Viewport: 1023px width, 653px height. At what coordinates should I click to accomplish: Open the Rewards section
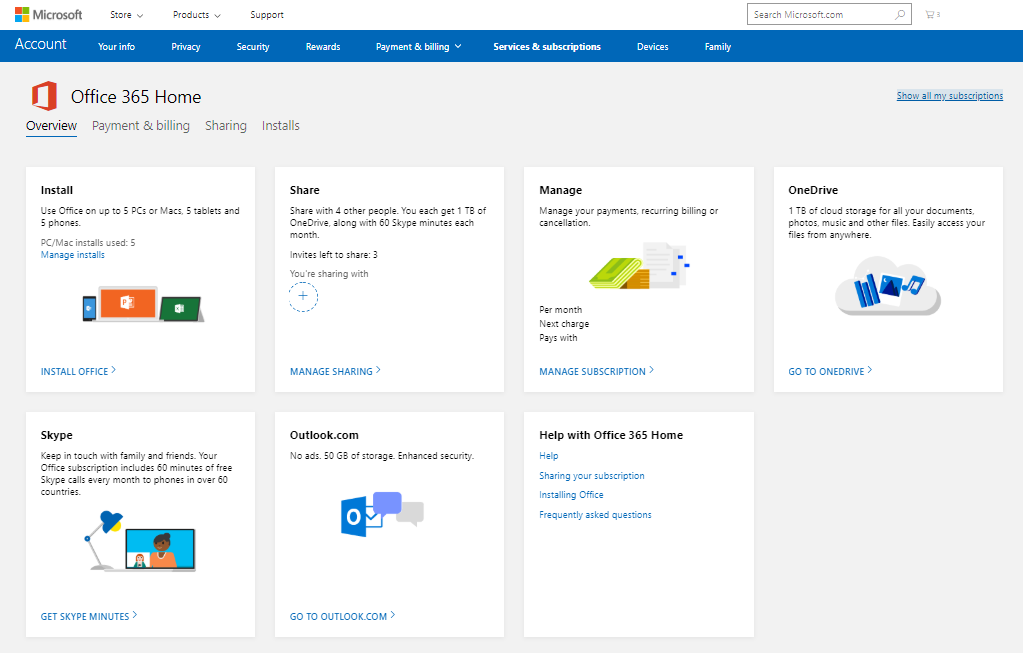(x=323, y=46)
